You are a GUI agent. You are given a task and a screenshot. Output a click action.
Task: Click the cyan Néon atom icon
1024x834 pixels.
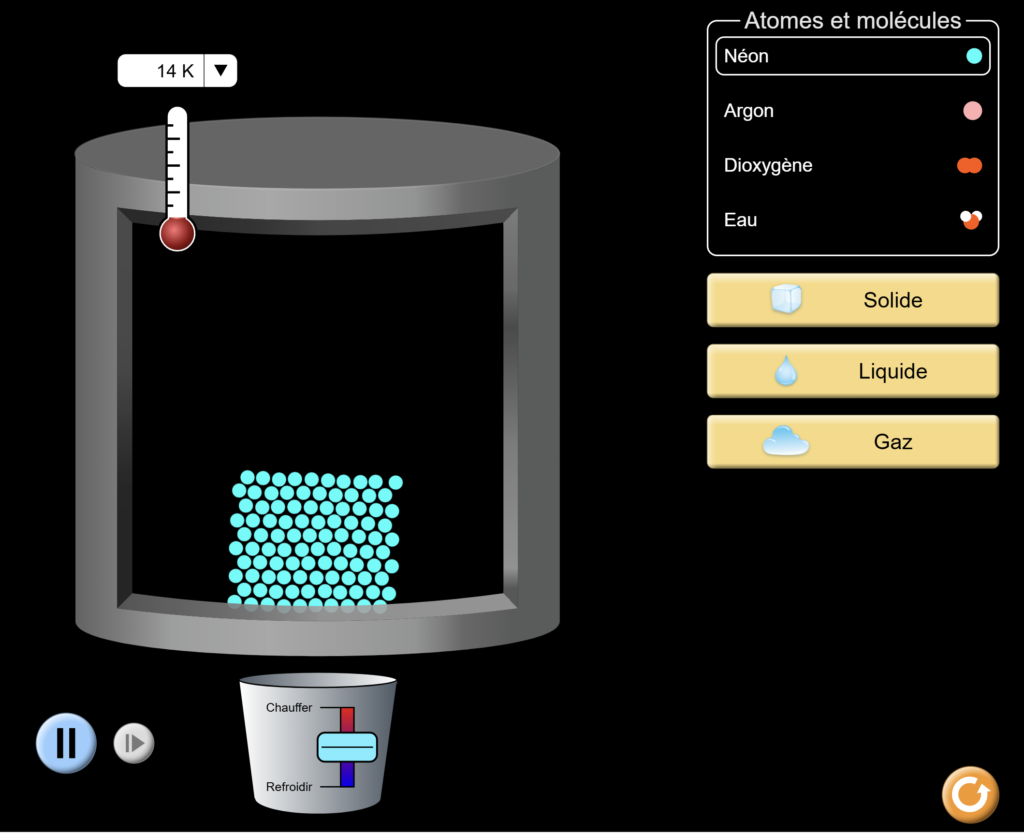point(974,56)
